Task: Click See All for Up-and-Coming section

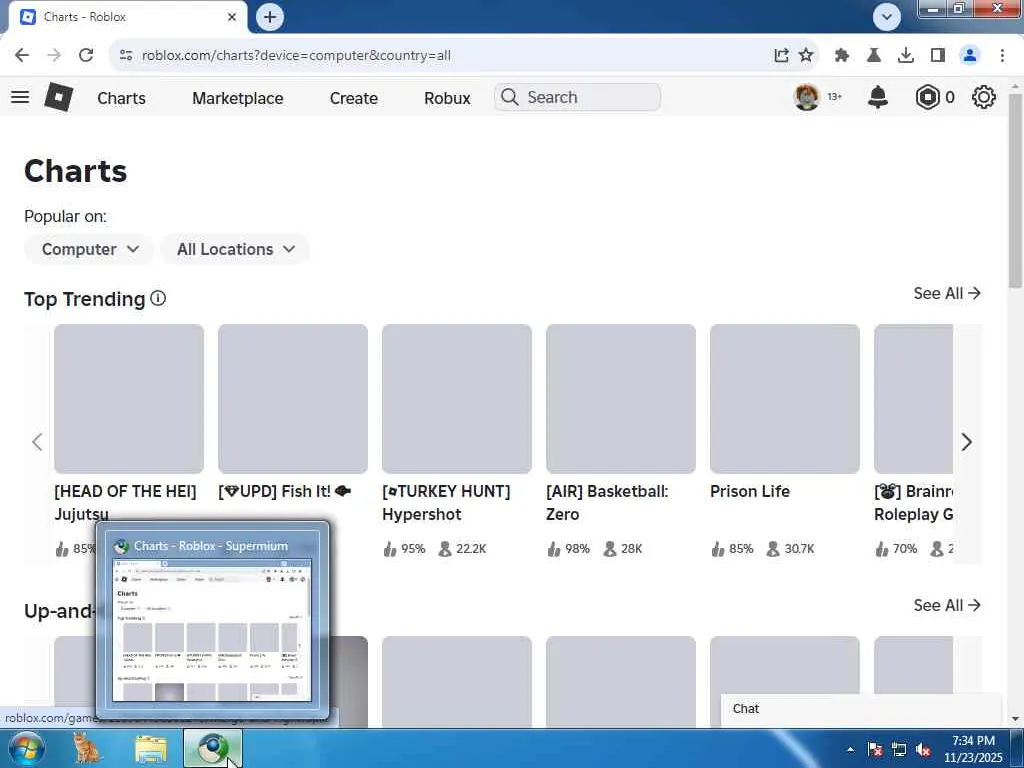Action: 947,605
